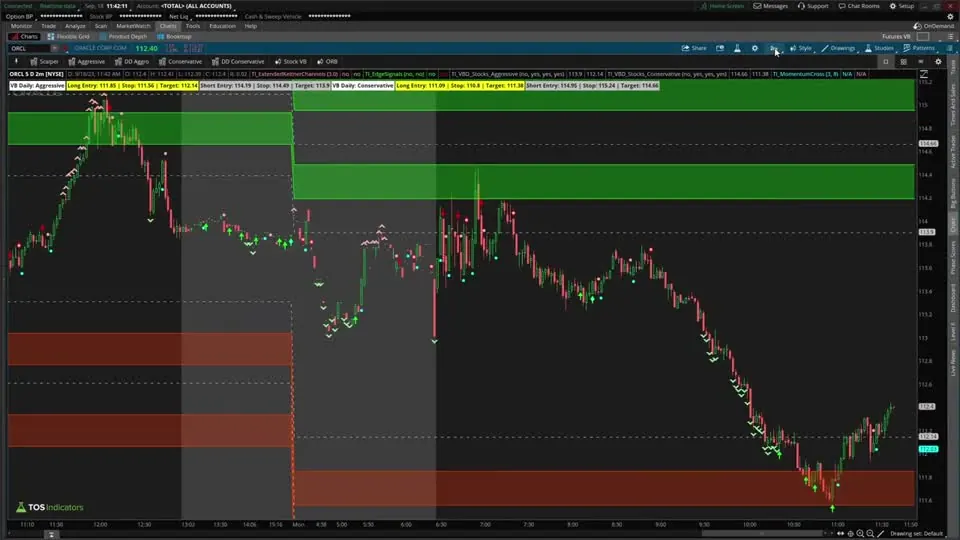
Task: Select the Bookmap sub-tab
Action: 174,37
